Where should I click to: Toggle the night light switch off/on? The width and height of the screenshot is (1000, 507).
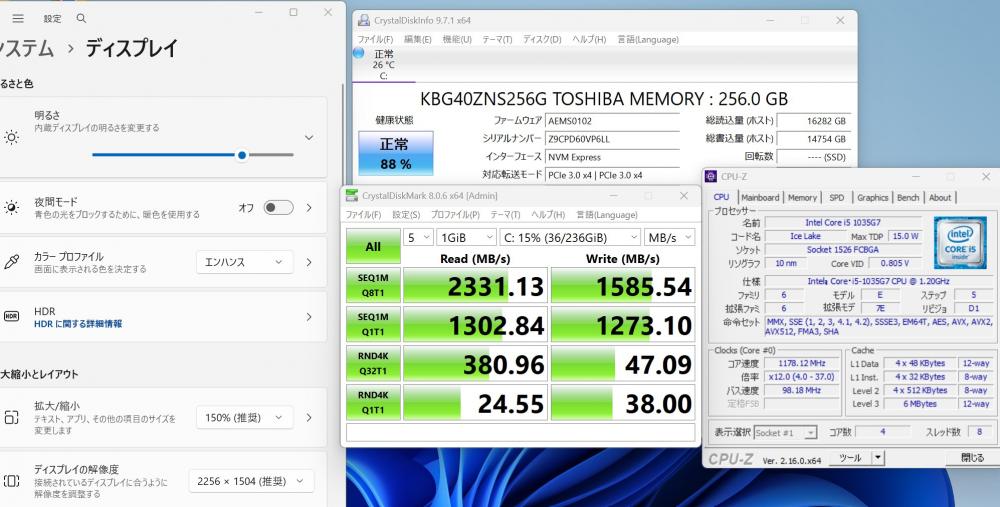pos(279,207)
